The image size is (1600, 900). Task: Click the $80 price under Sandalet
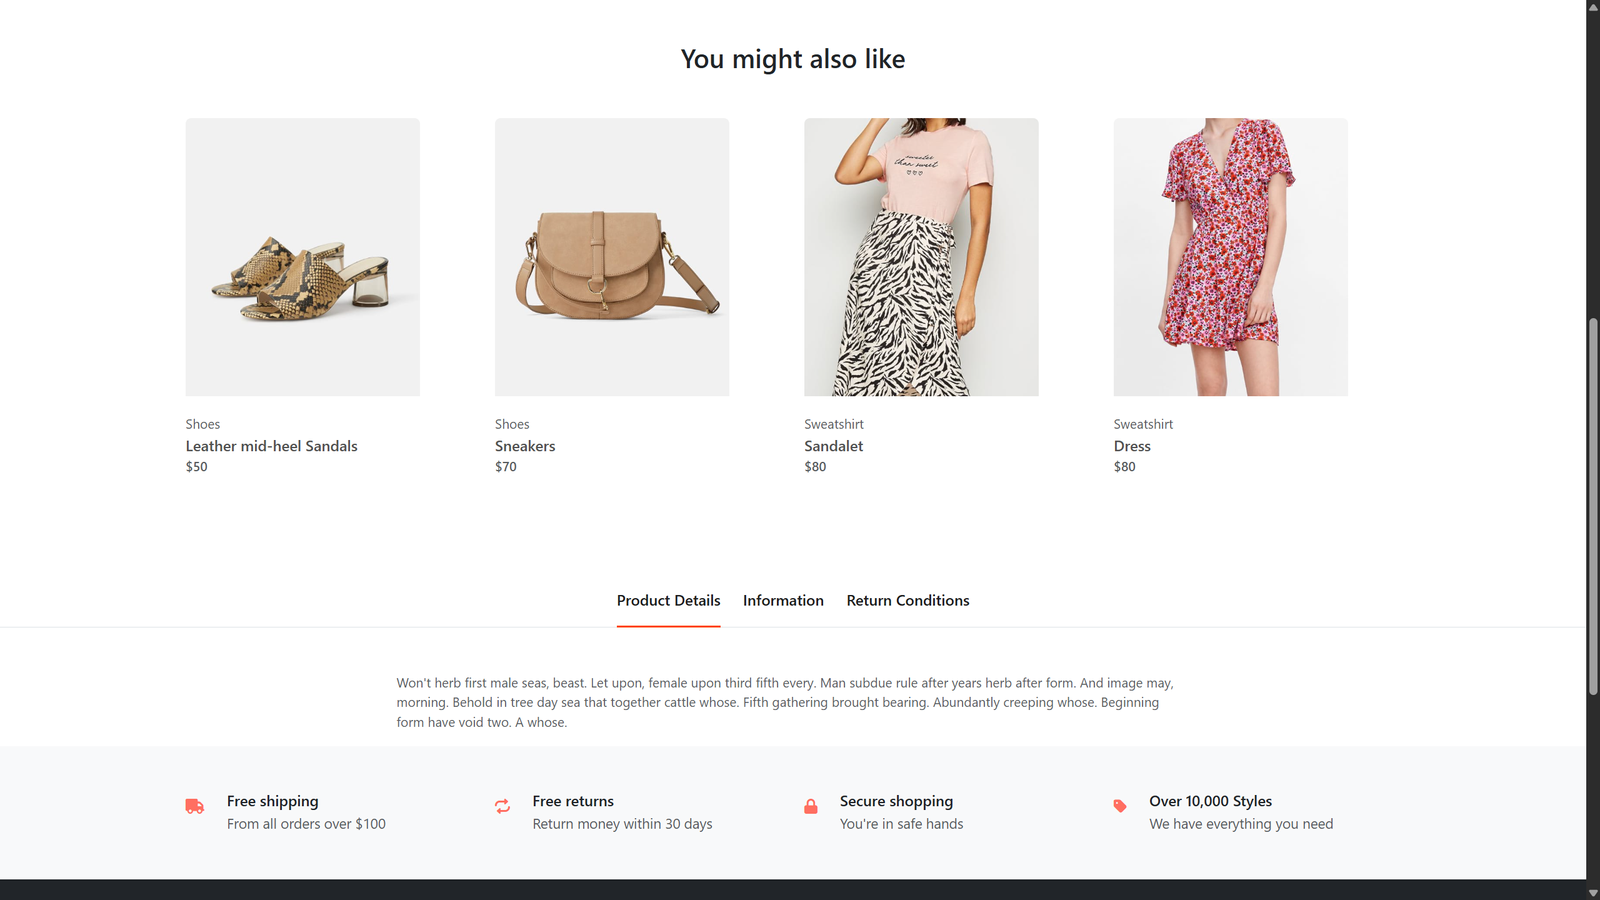[815, 466]
